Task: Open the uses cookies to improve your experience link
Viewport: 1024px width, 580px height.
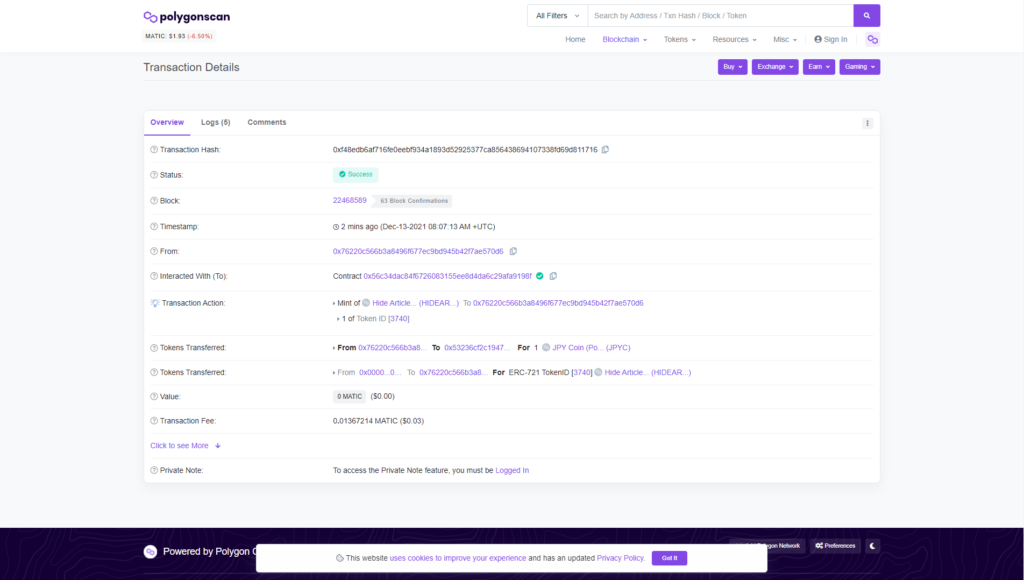Action: [458, 558]
